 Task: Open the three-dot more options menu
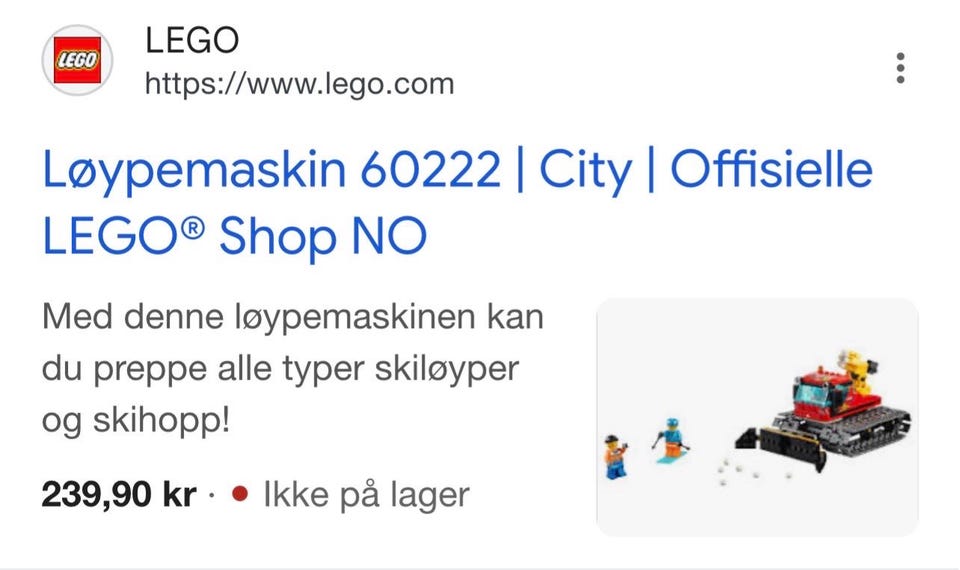click(x=900, y=68)
